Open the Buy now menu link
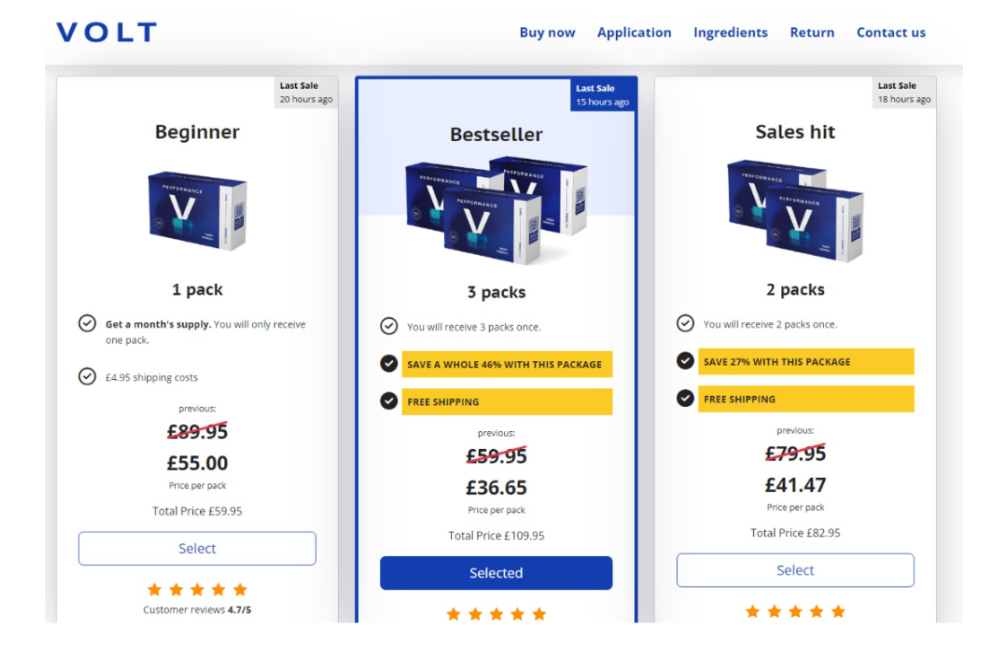The width and height of the screenshot is (992, 666). 547,32
